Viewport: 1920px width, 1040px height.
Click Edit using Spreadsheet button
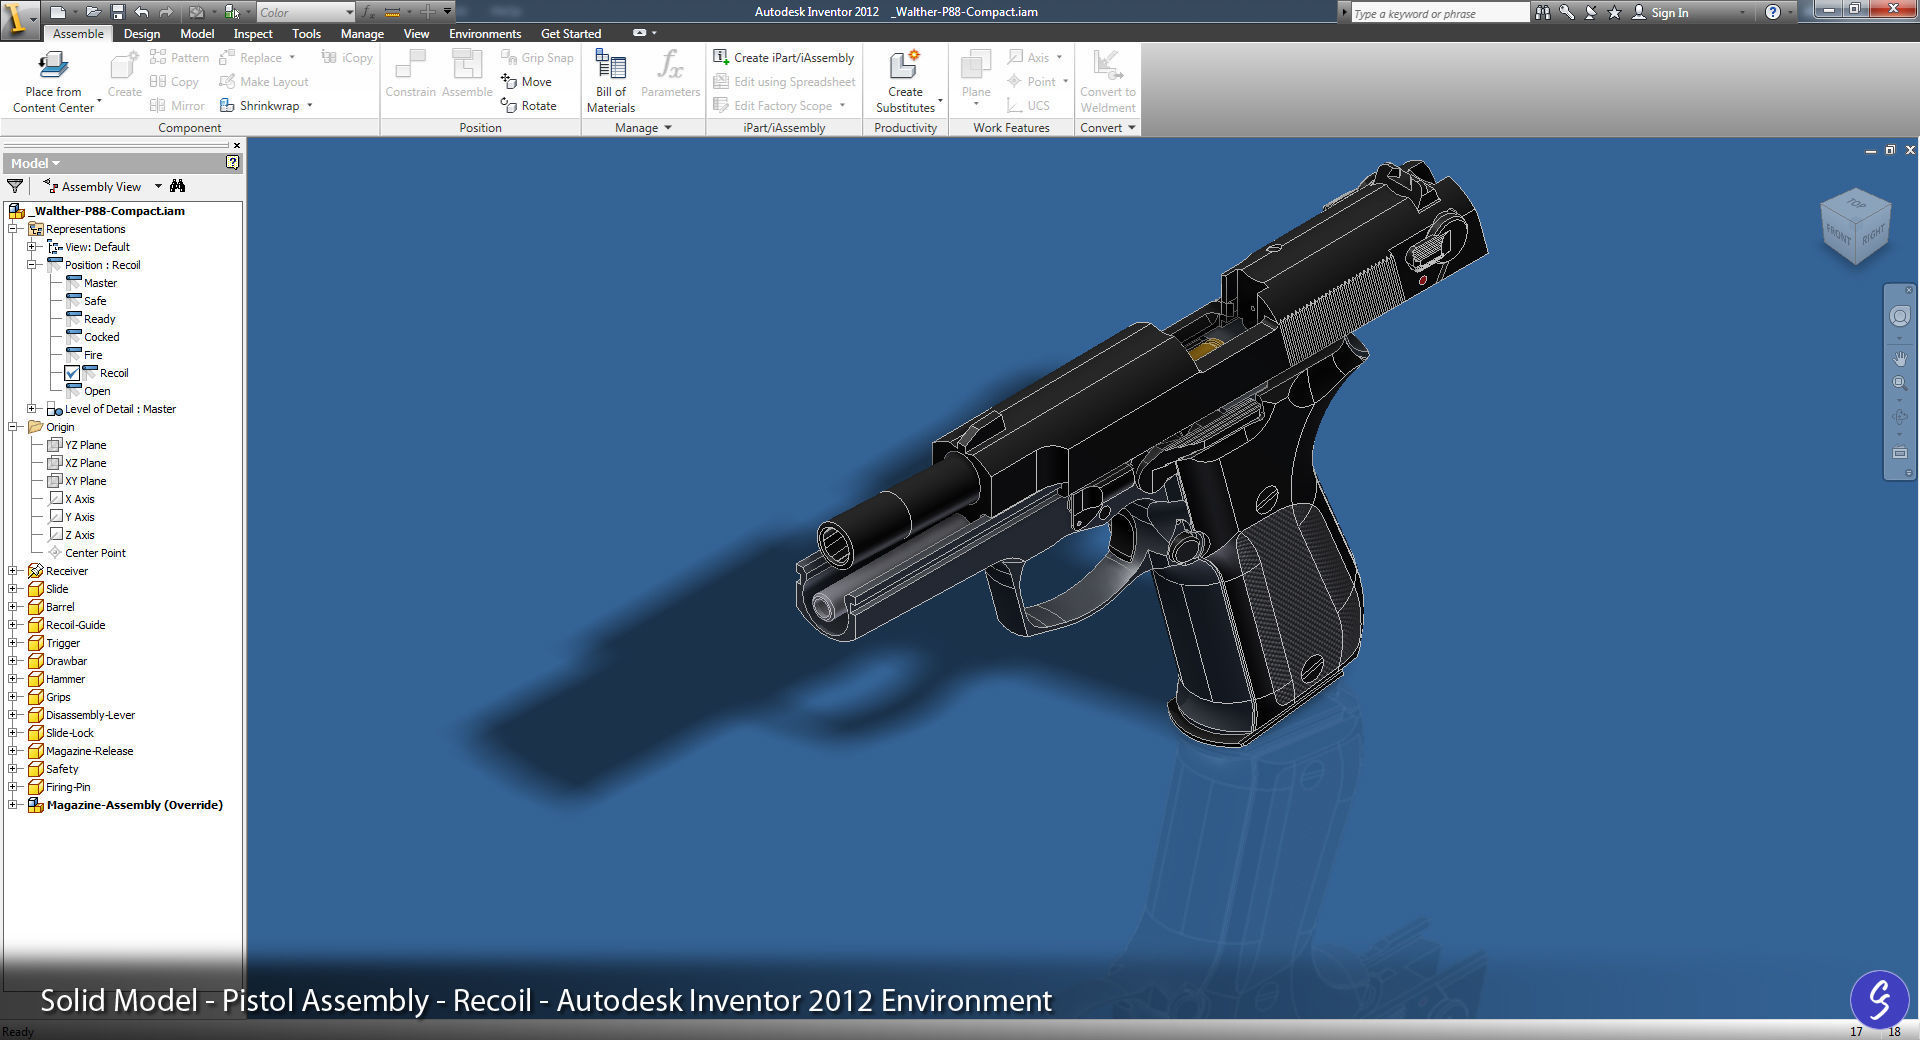point(784,82)
